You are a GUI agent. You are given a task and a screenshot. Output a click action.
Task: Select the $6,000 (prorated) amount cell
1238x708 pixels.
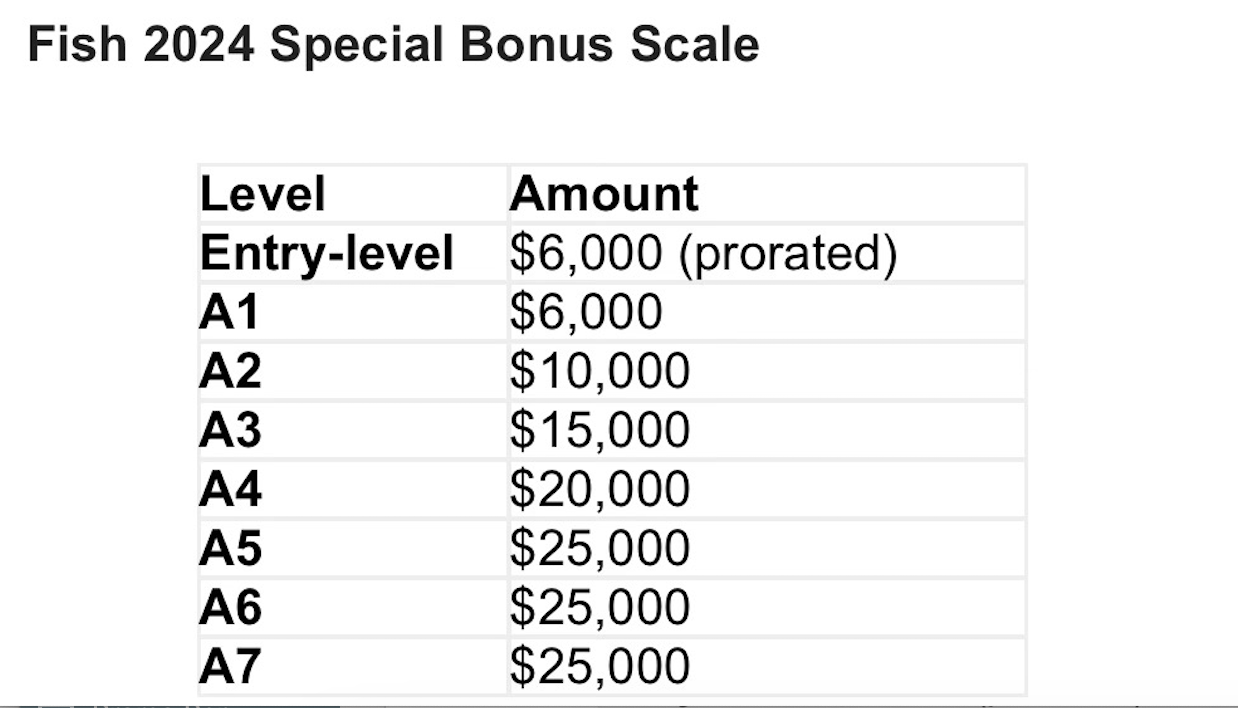(x=703, y=254)
